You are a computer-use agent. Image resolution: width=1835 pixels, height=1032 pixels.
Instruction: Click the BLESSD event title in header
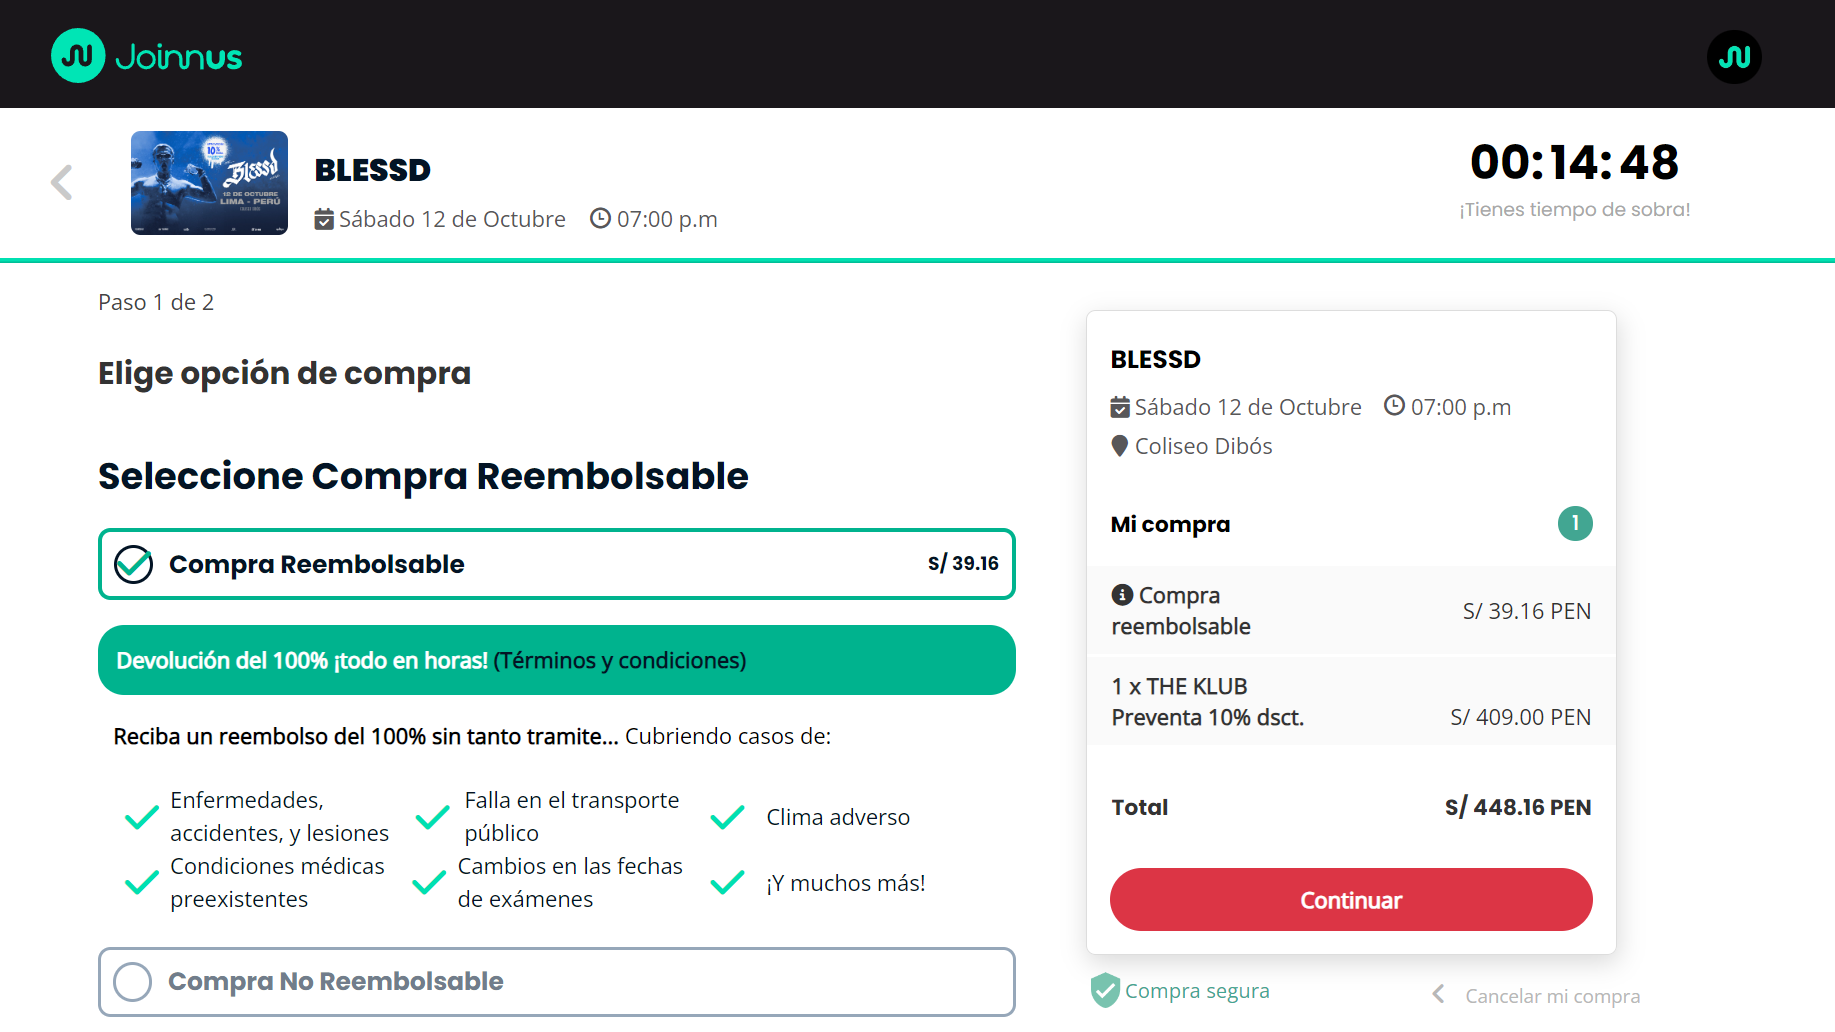click(372, 170)
